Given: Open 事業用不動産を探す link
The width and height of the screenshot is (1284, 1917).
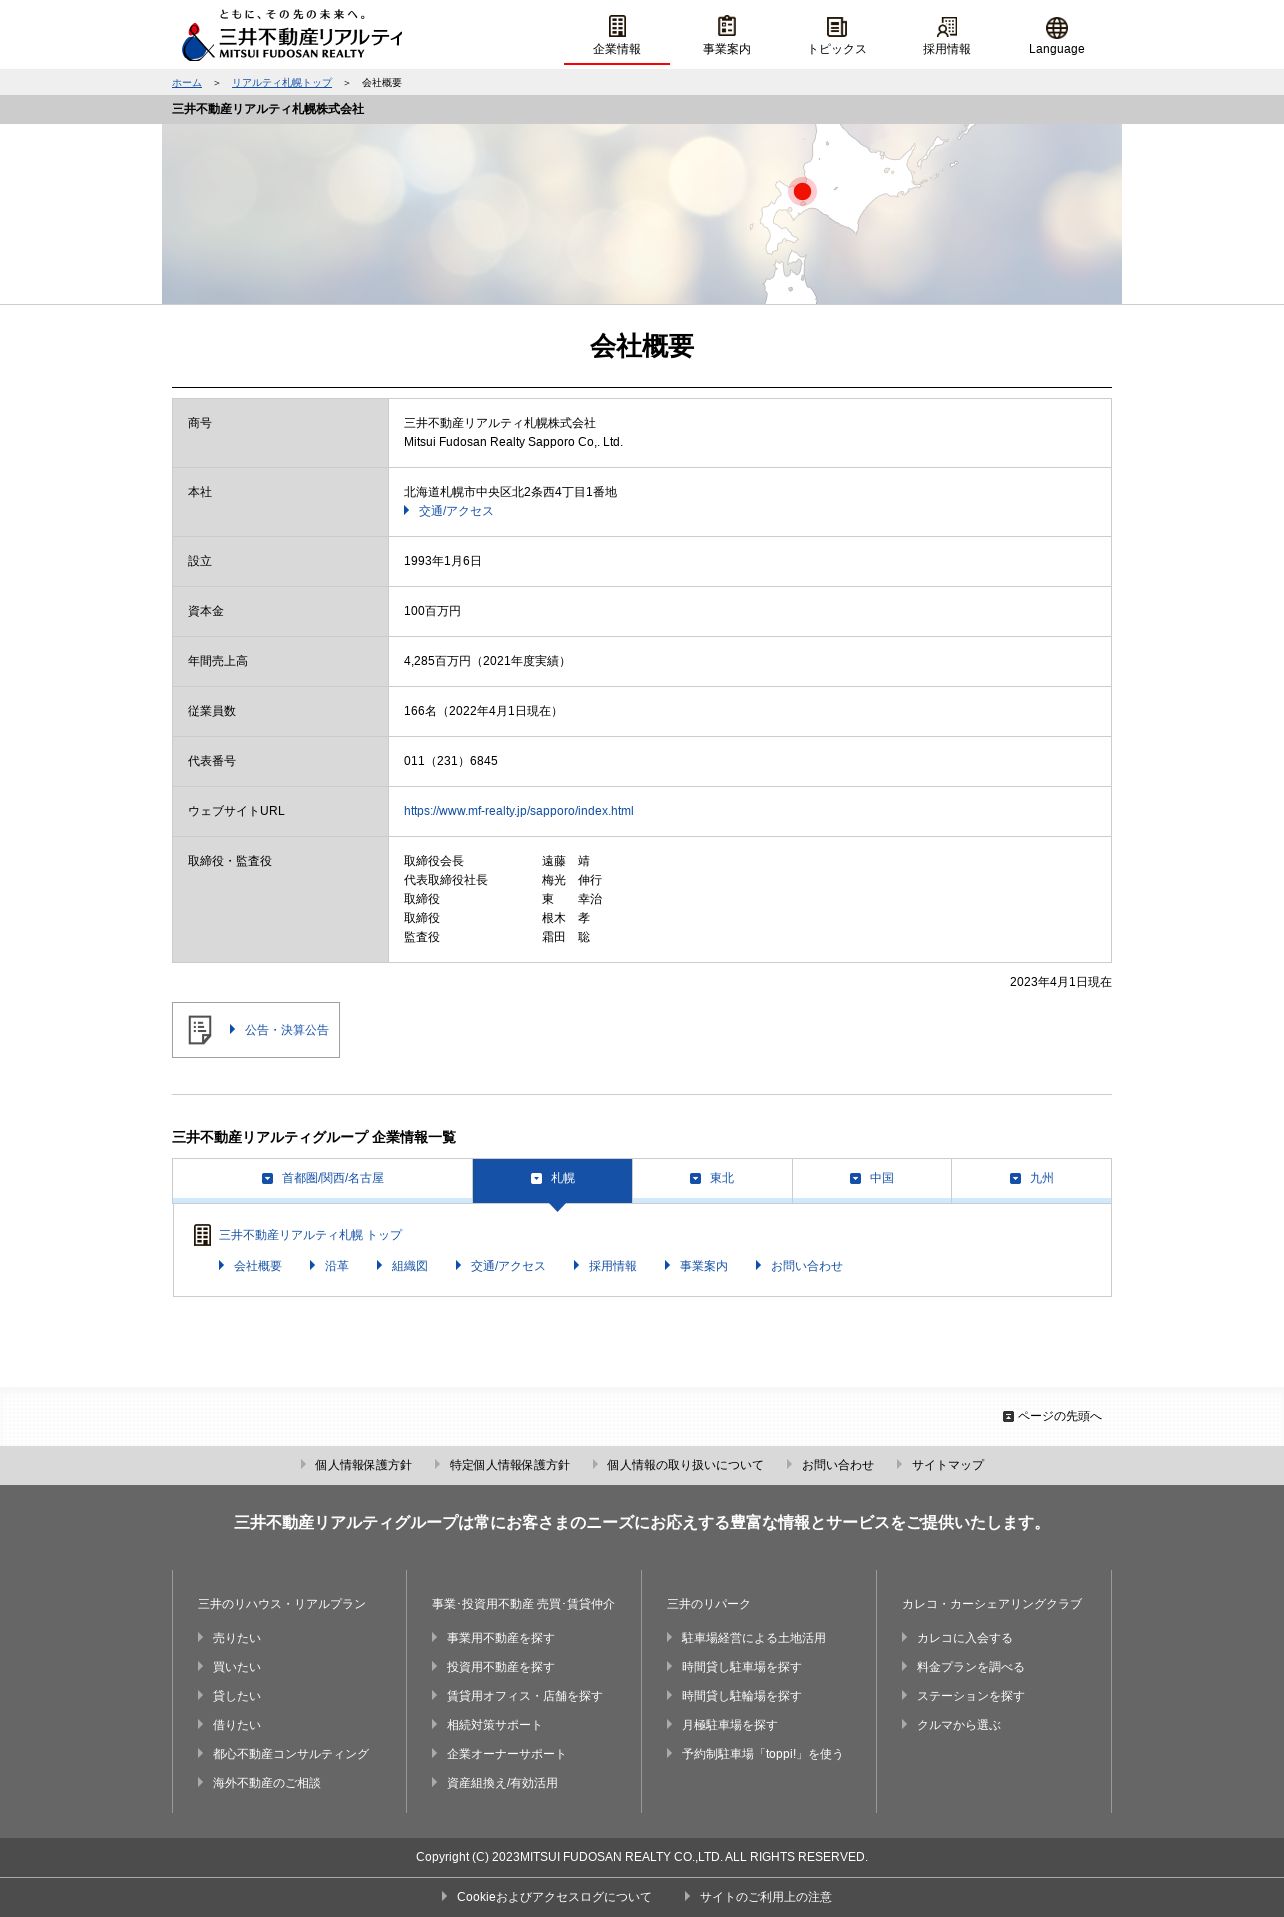Looking at the screenshot, I should click(500, 1638).
